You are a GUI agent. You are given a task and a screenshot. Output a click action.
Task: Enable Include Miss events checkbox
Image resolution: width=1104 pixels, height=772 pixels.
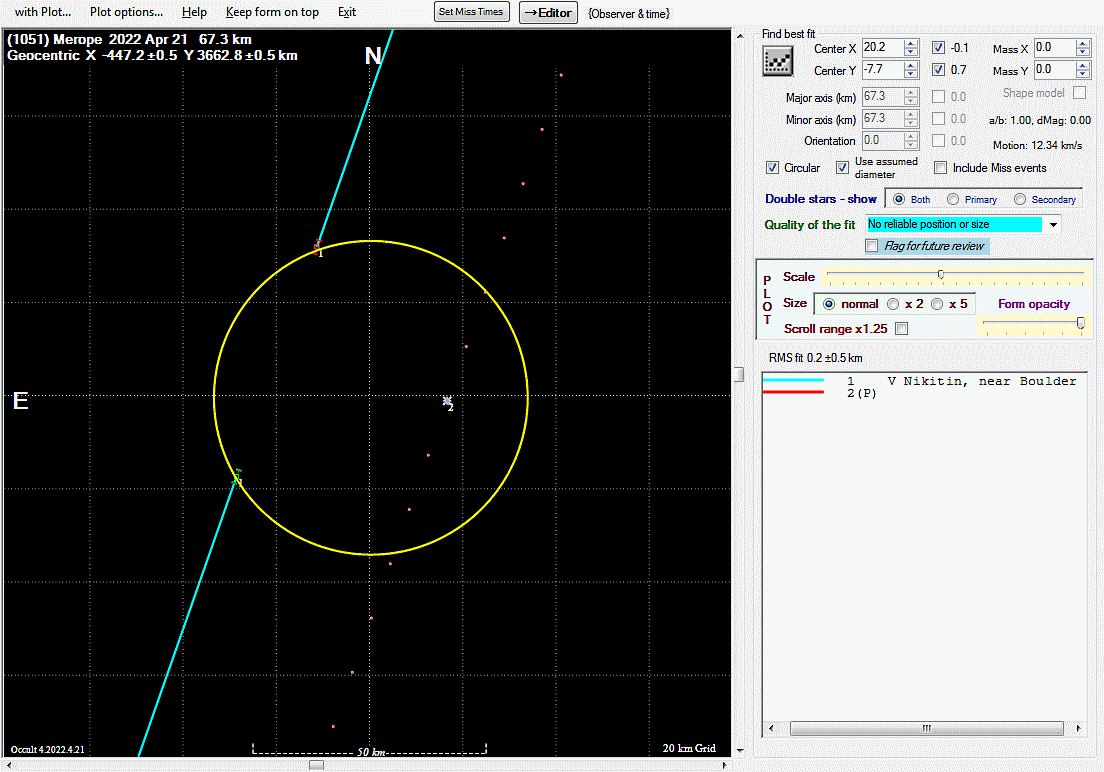[x=941, y=168]
